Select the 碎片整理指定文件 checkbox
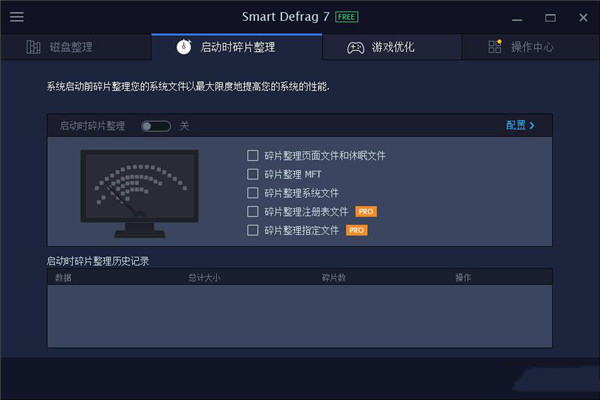 coord(252,230)
